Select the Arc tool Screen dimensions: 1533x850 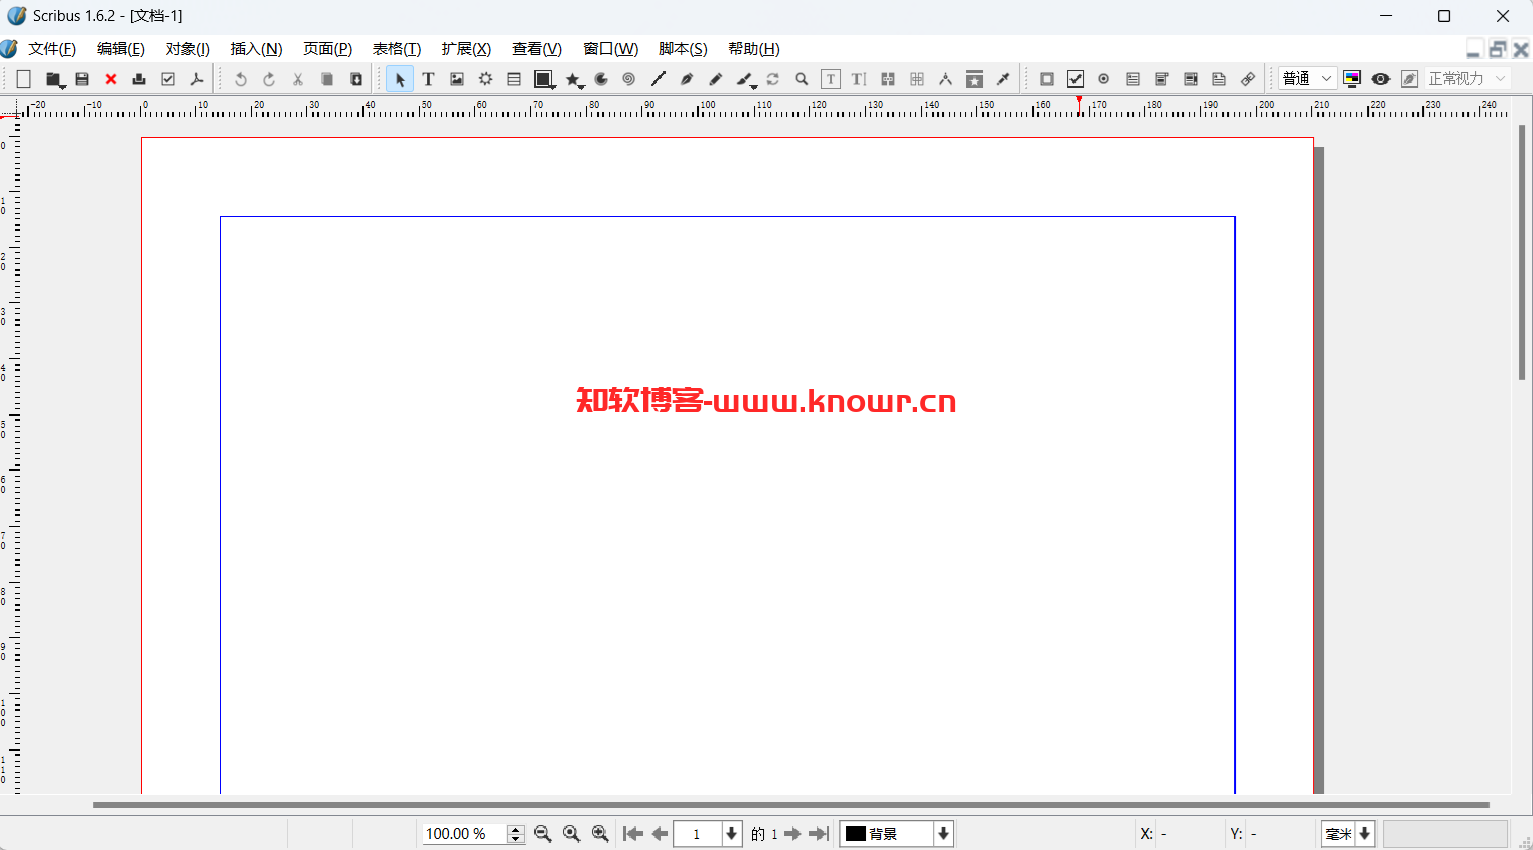601,79
